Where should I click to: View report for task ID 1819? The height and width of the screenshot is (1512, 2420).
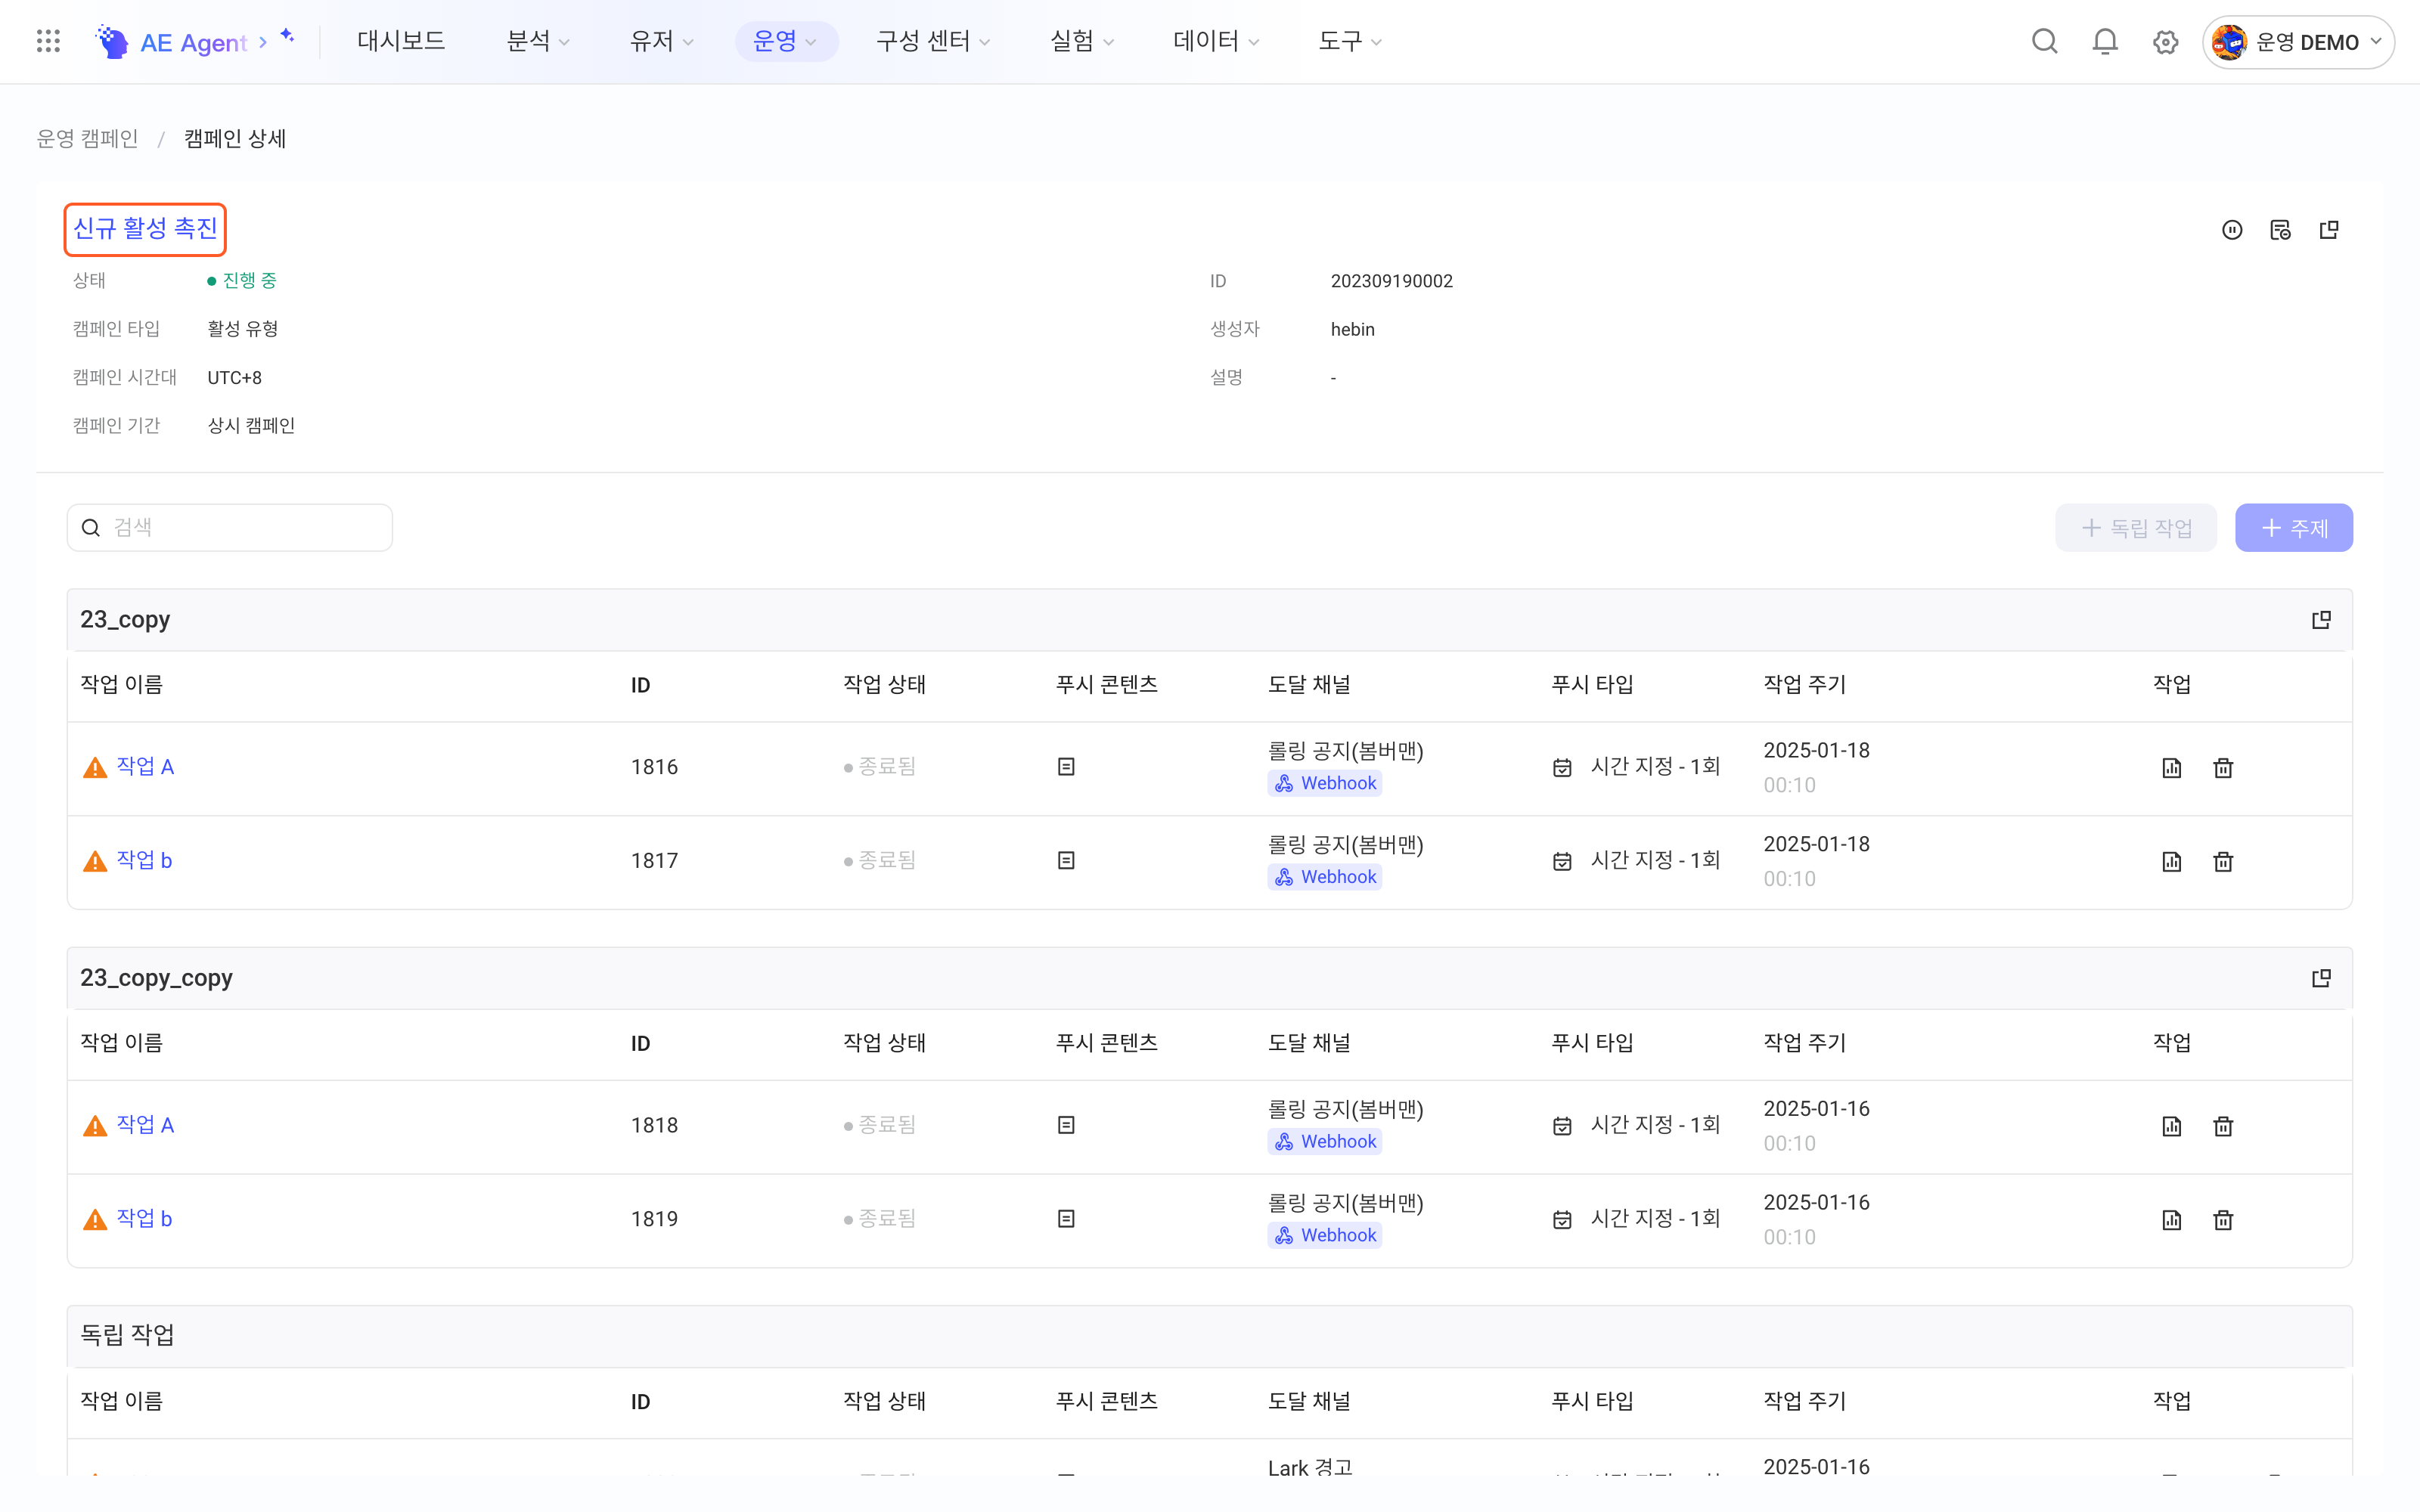click(x=2171, y=1220)
